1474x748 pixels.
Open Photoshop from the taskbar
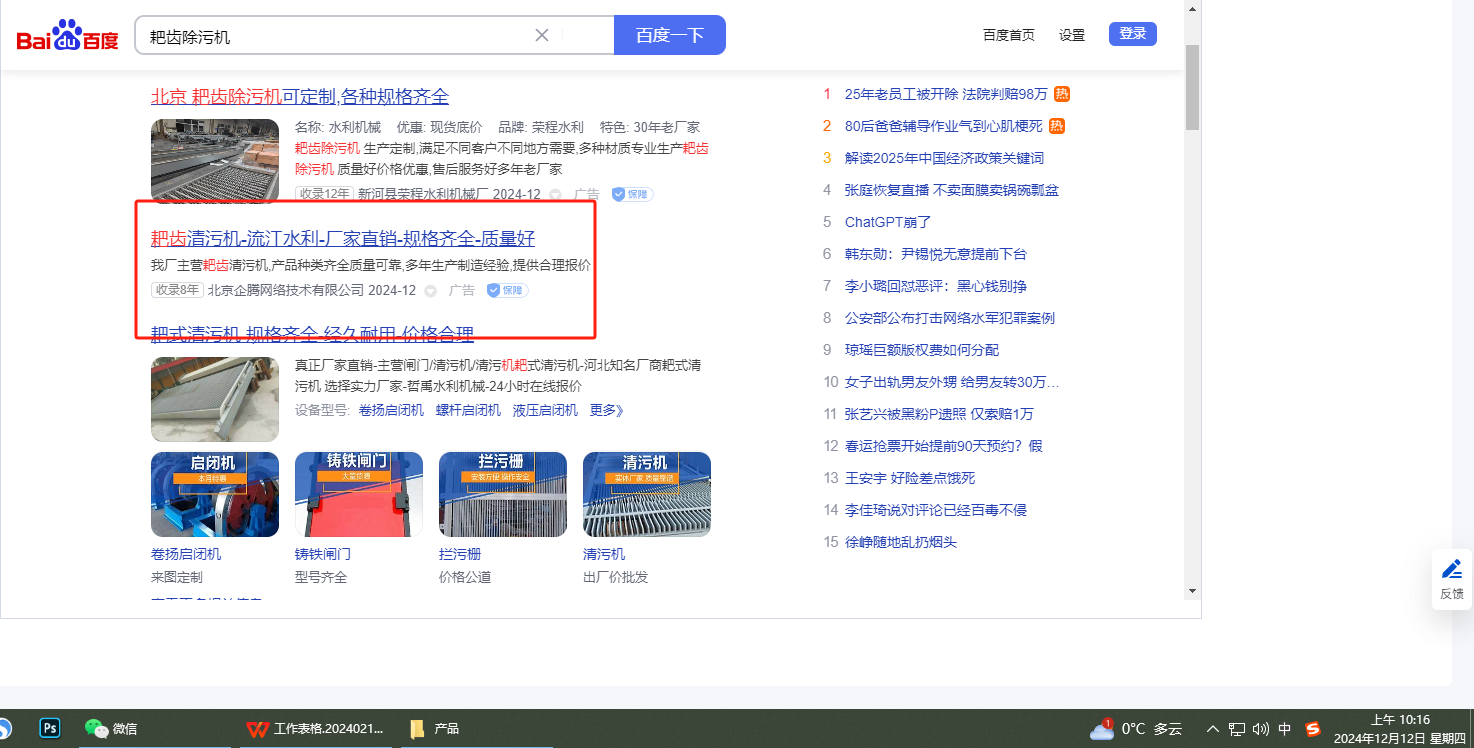tap(50, 728)
